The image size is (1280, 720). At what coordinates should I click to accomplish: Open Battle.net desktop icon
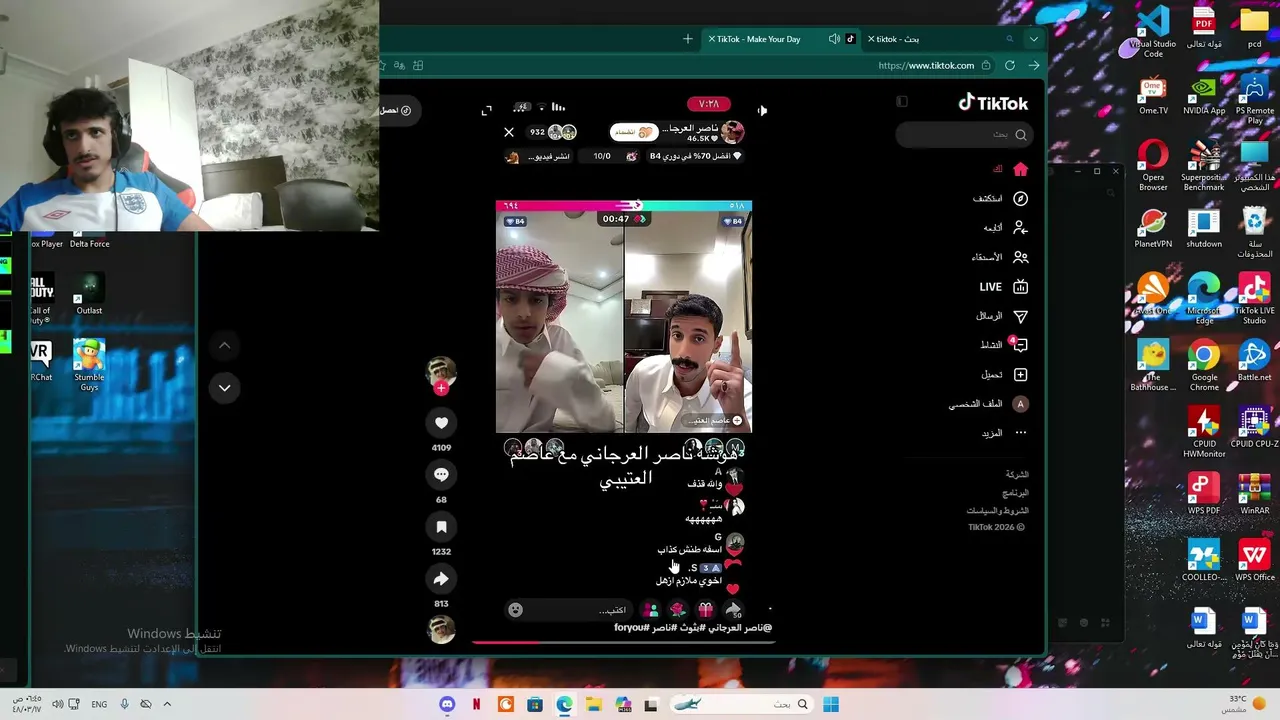point(1254,361)
